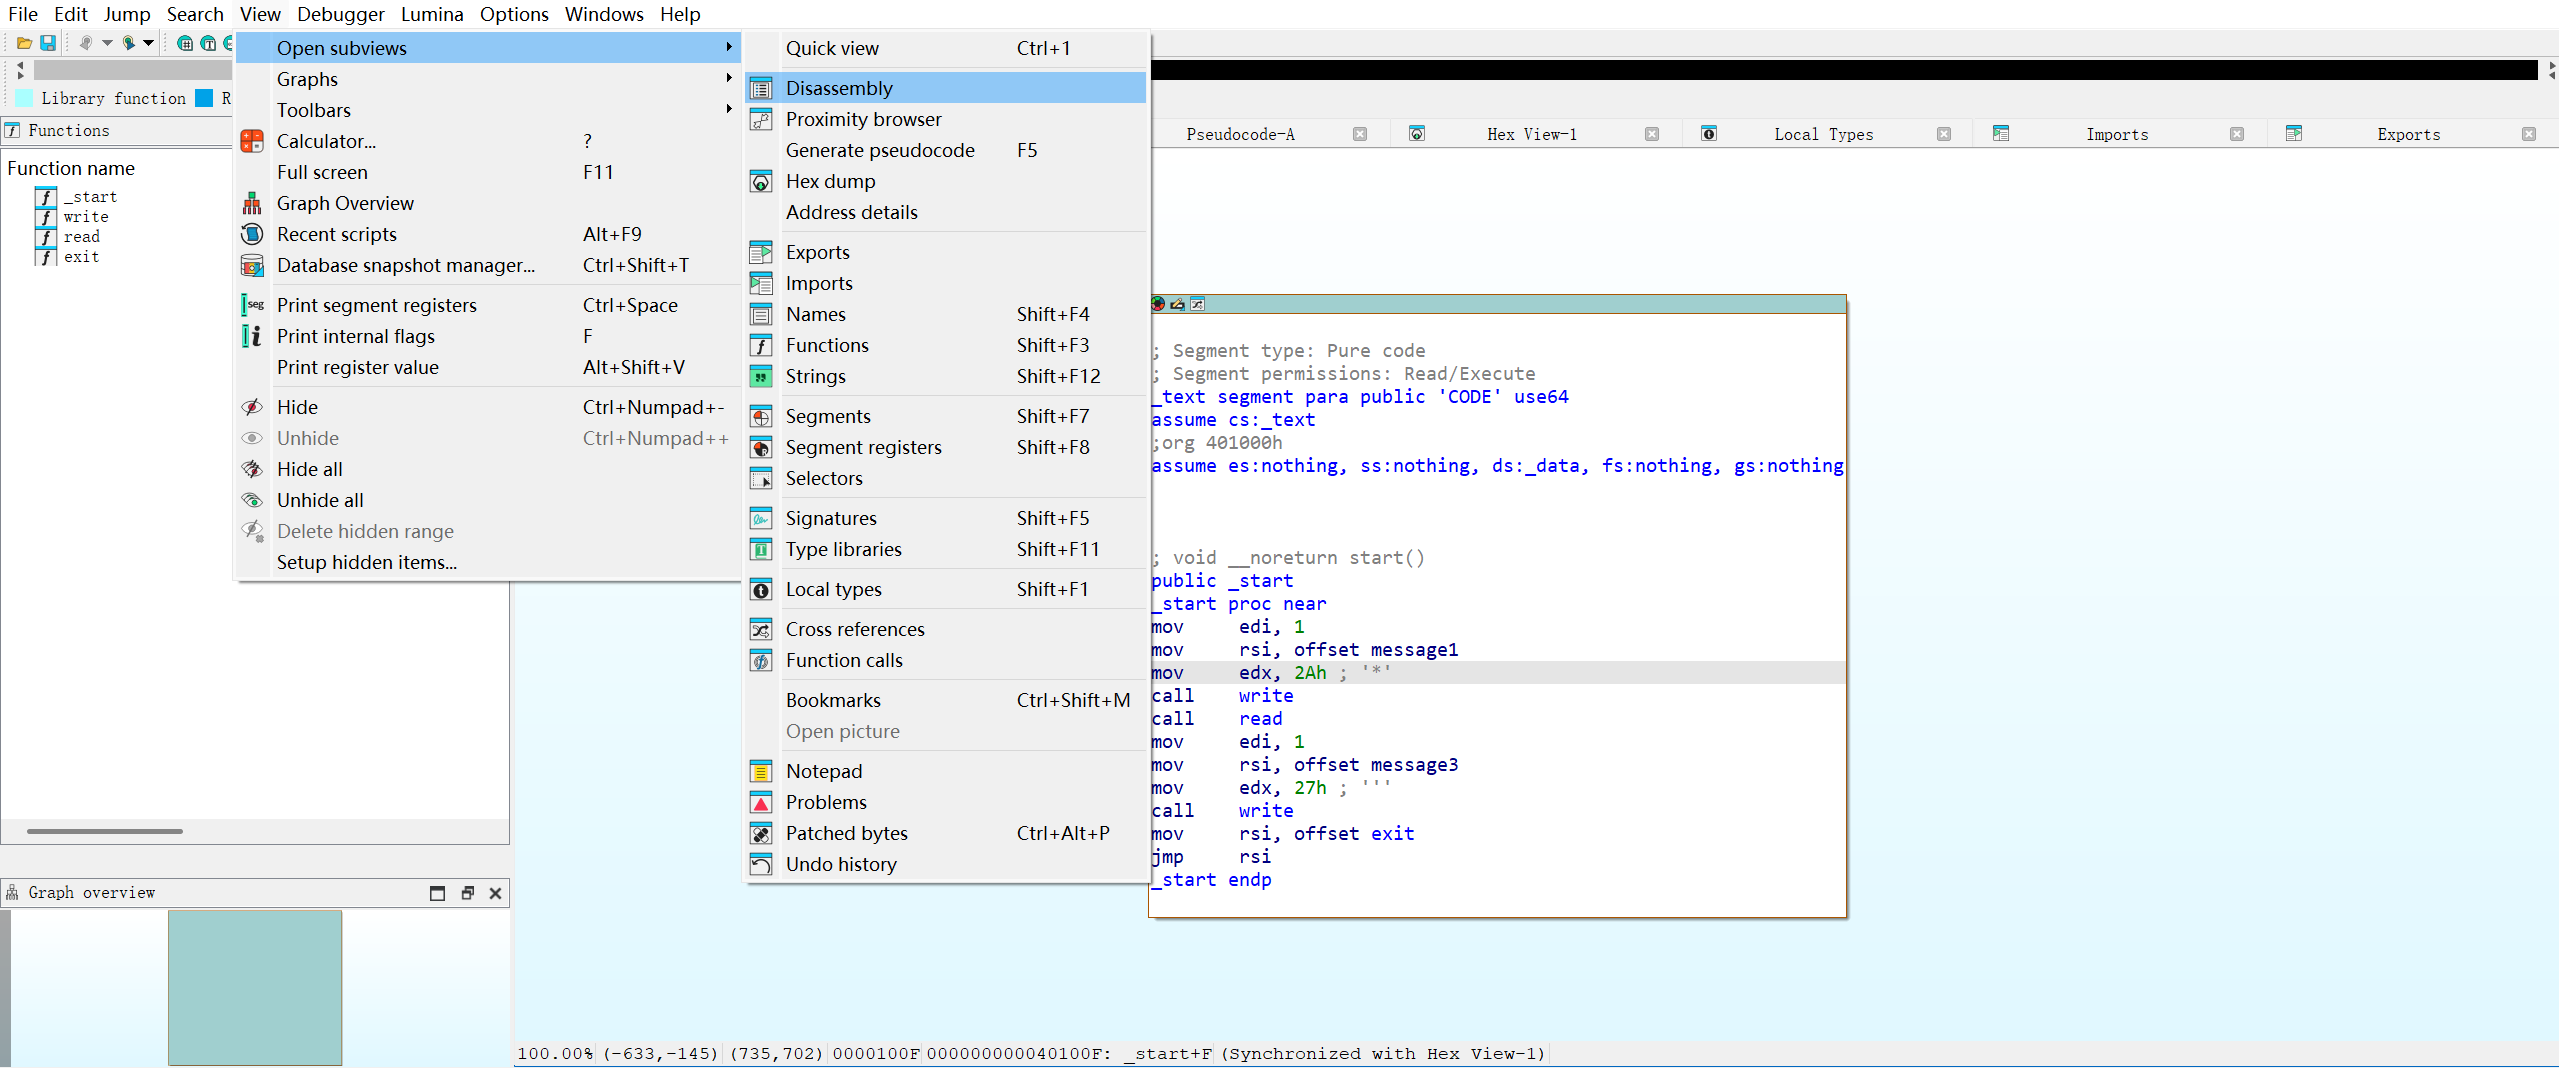2559x1068 pixels.
Task: Click the navigation band left arrow
Action: coord(20,65)
